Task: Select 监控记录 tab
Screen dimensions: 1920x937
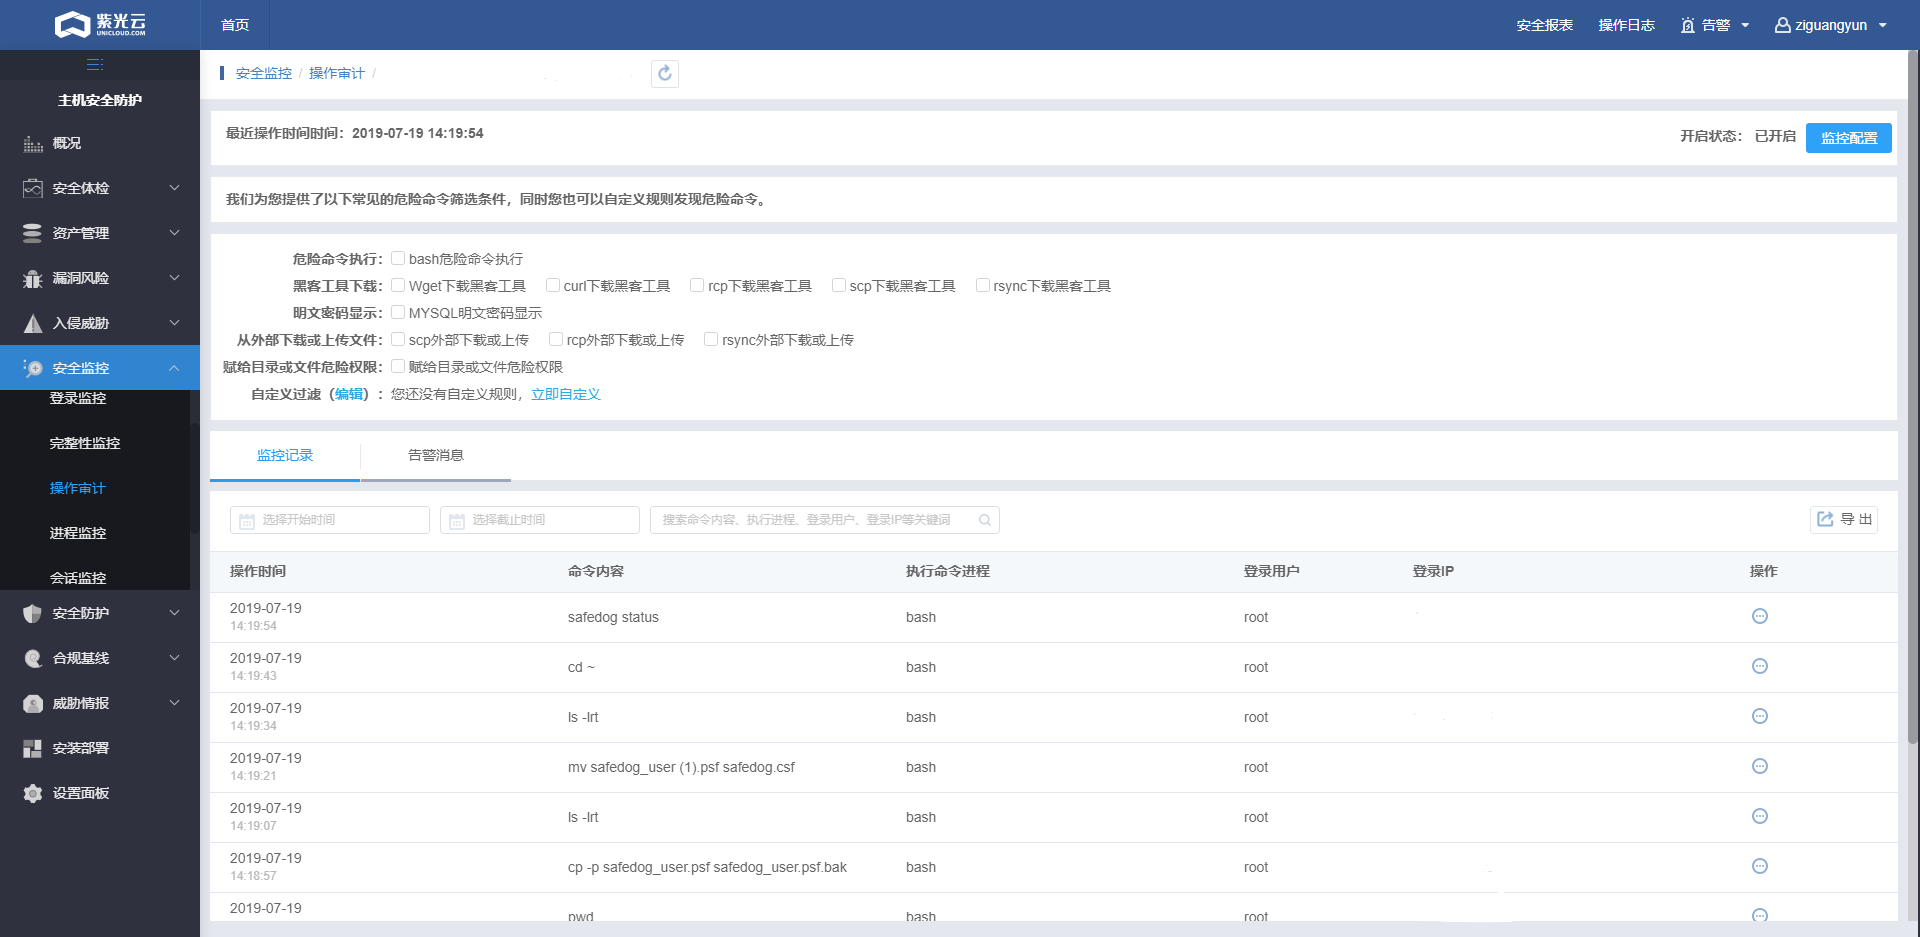Action: pyautogui.click(x=285, y=455)
